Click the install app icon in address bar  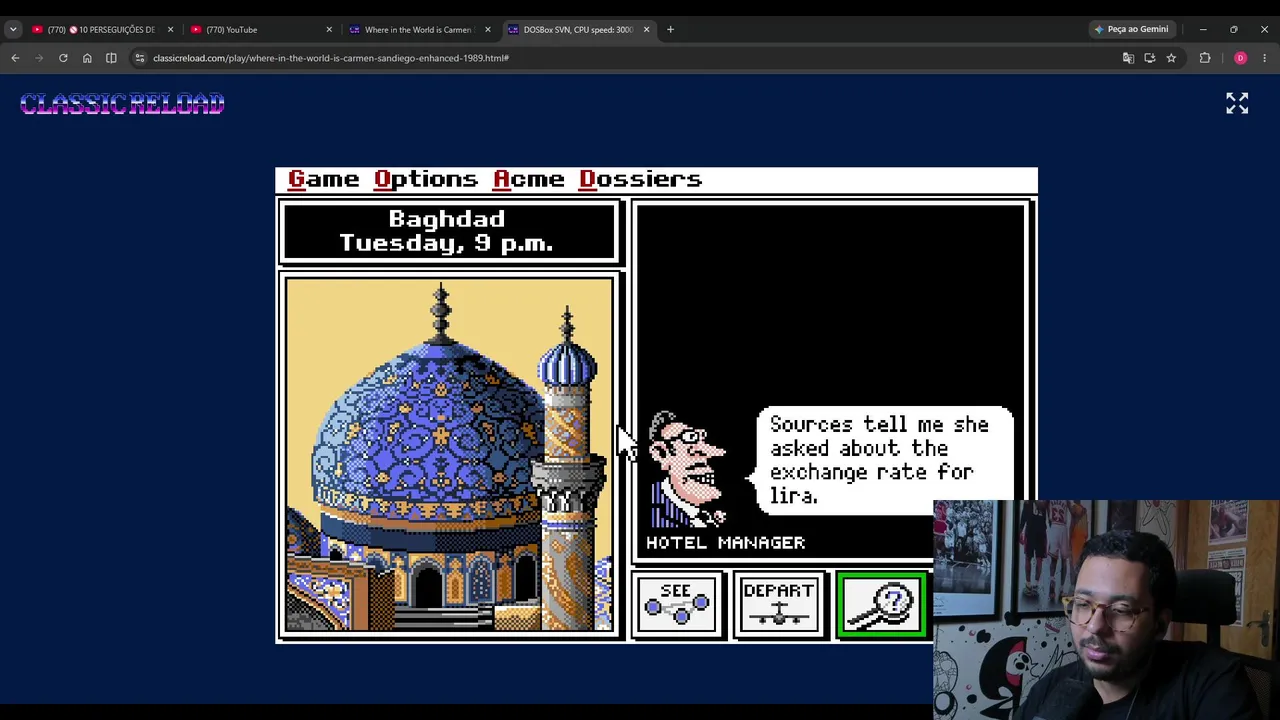(1150, 58)
